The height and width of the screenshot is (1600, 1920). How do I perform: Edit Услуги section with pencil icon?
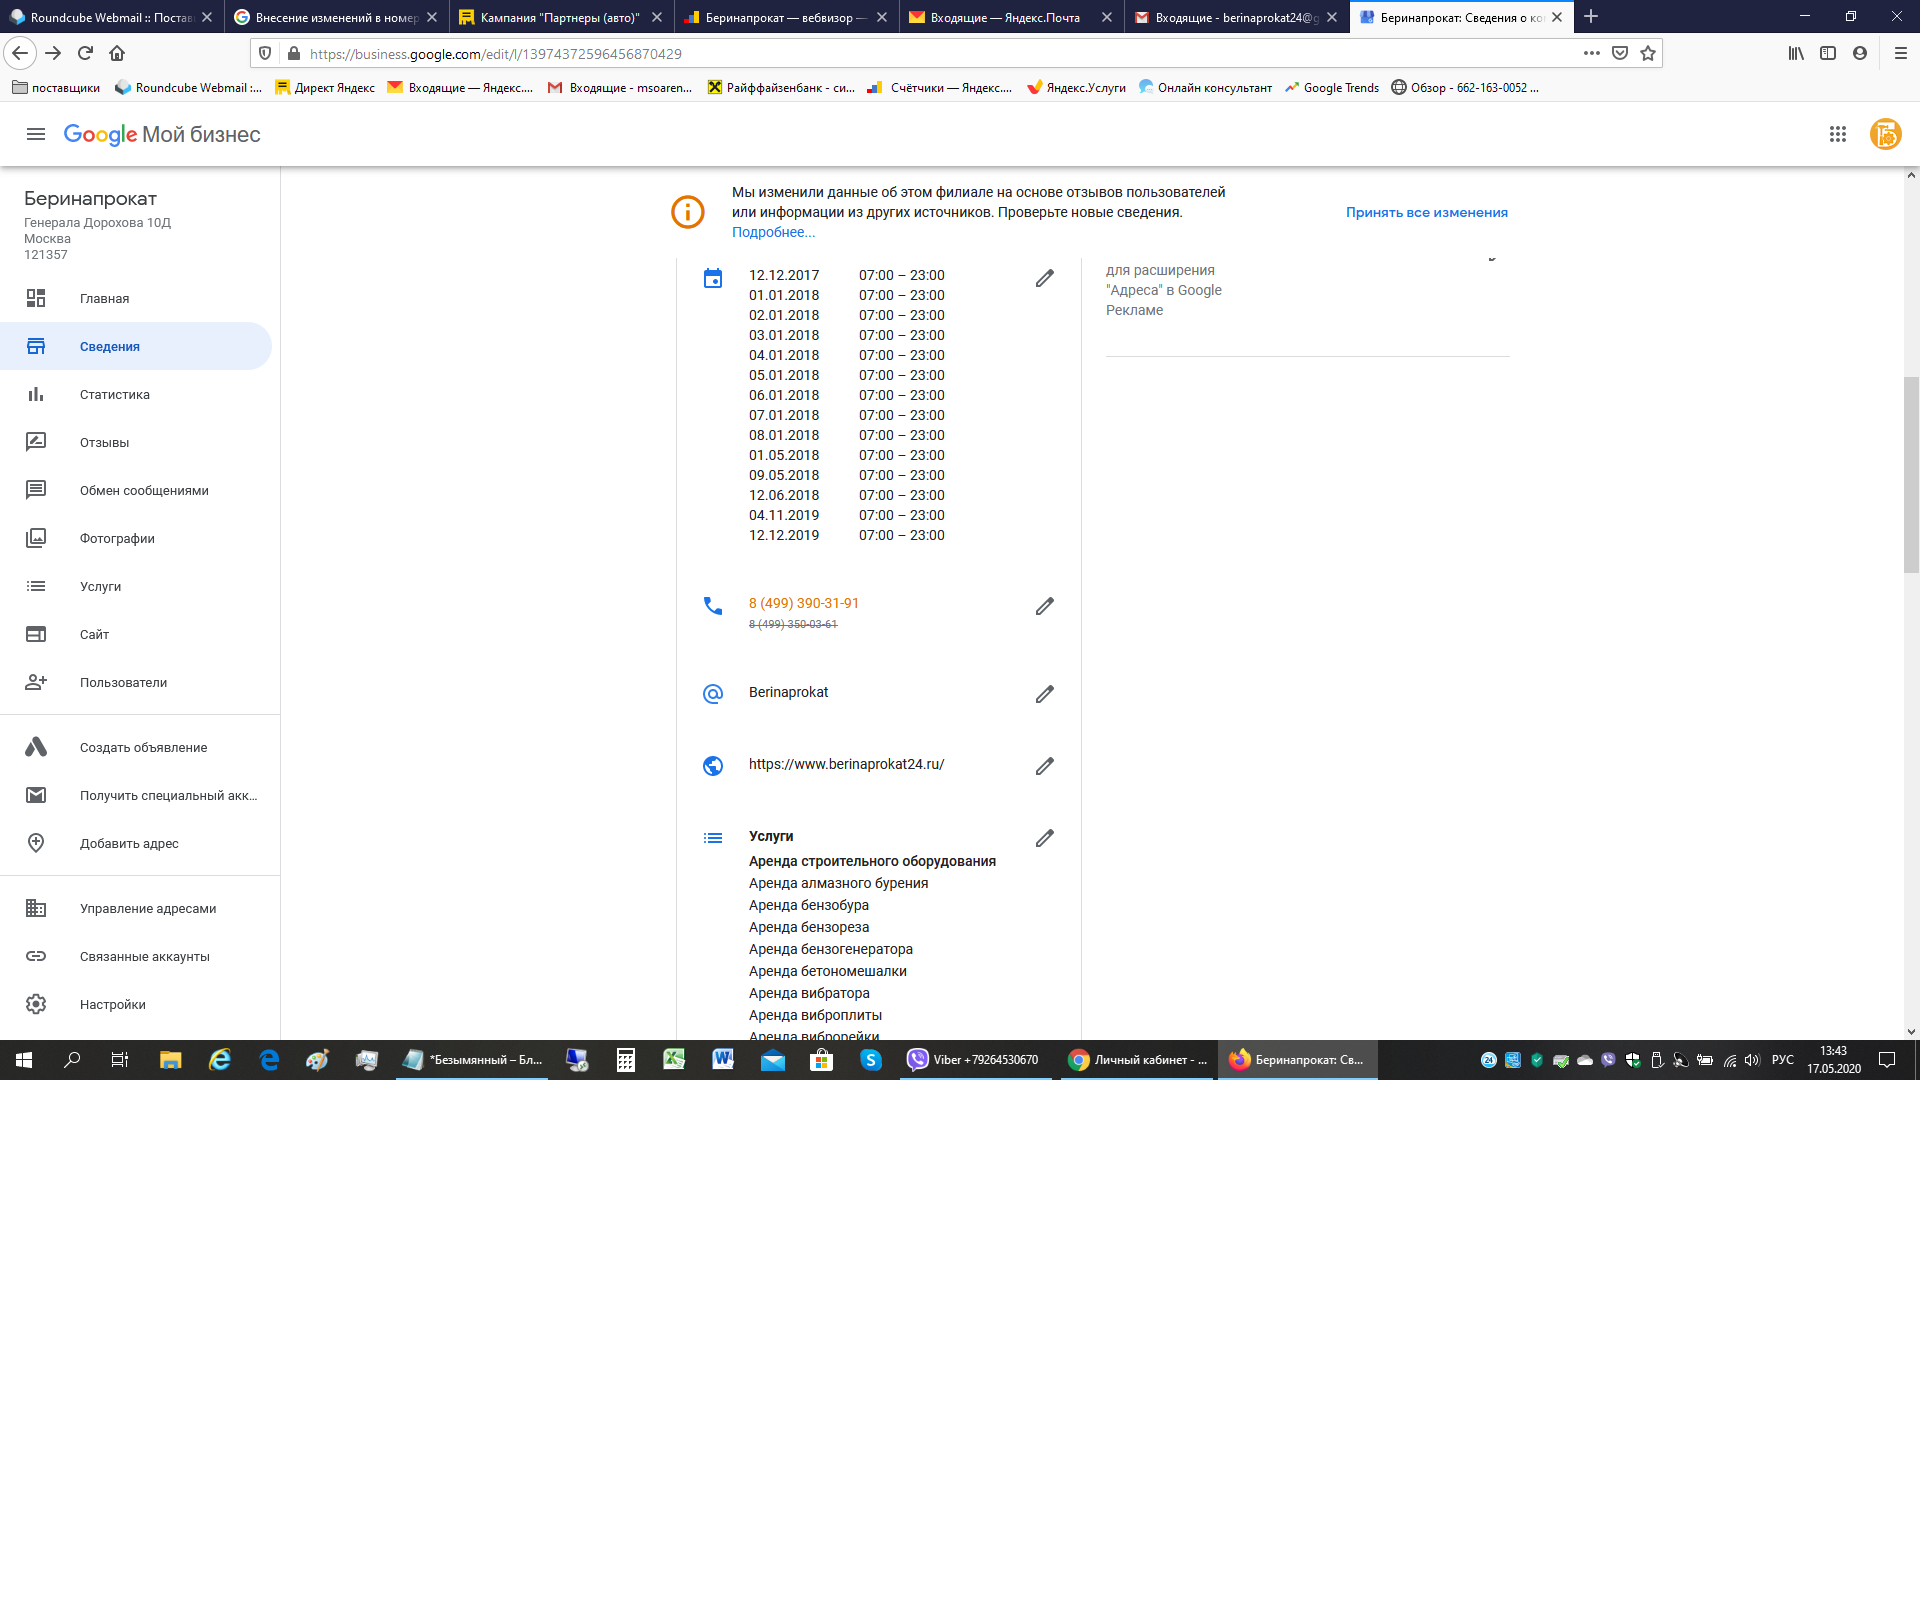pos(1044,838)
